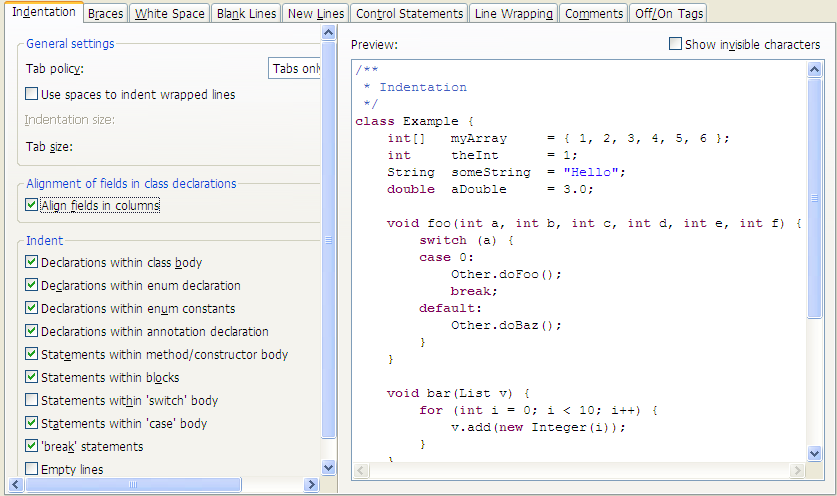Click 'String someString' line in preview

tap(506, 172)
